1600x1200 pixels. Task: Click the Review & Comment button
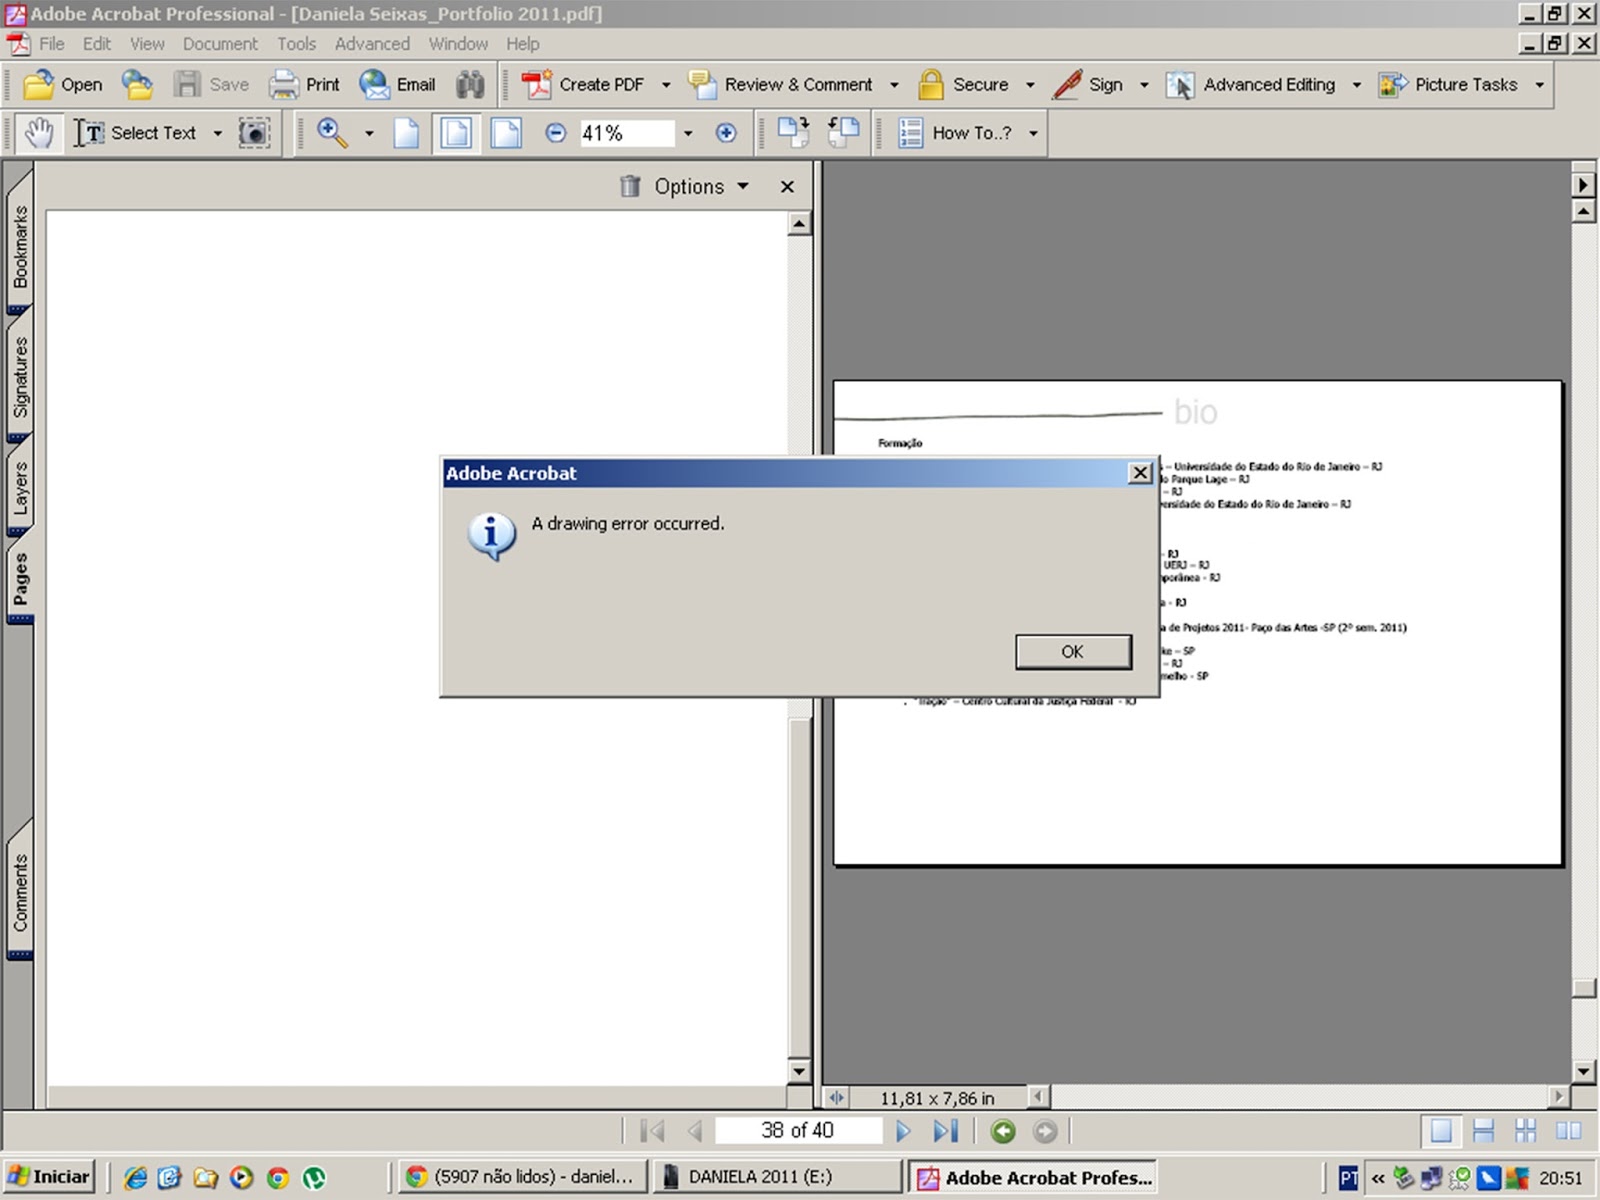780,85
